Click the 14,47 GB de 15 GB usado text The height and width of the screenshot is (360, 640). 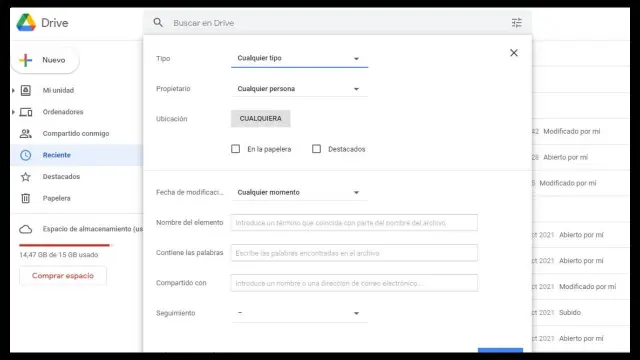point(59,255)
